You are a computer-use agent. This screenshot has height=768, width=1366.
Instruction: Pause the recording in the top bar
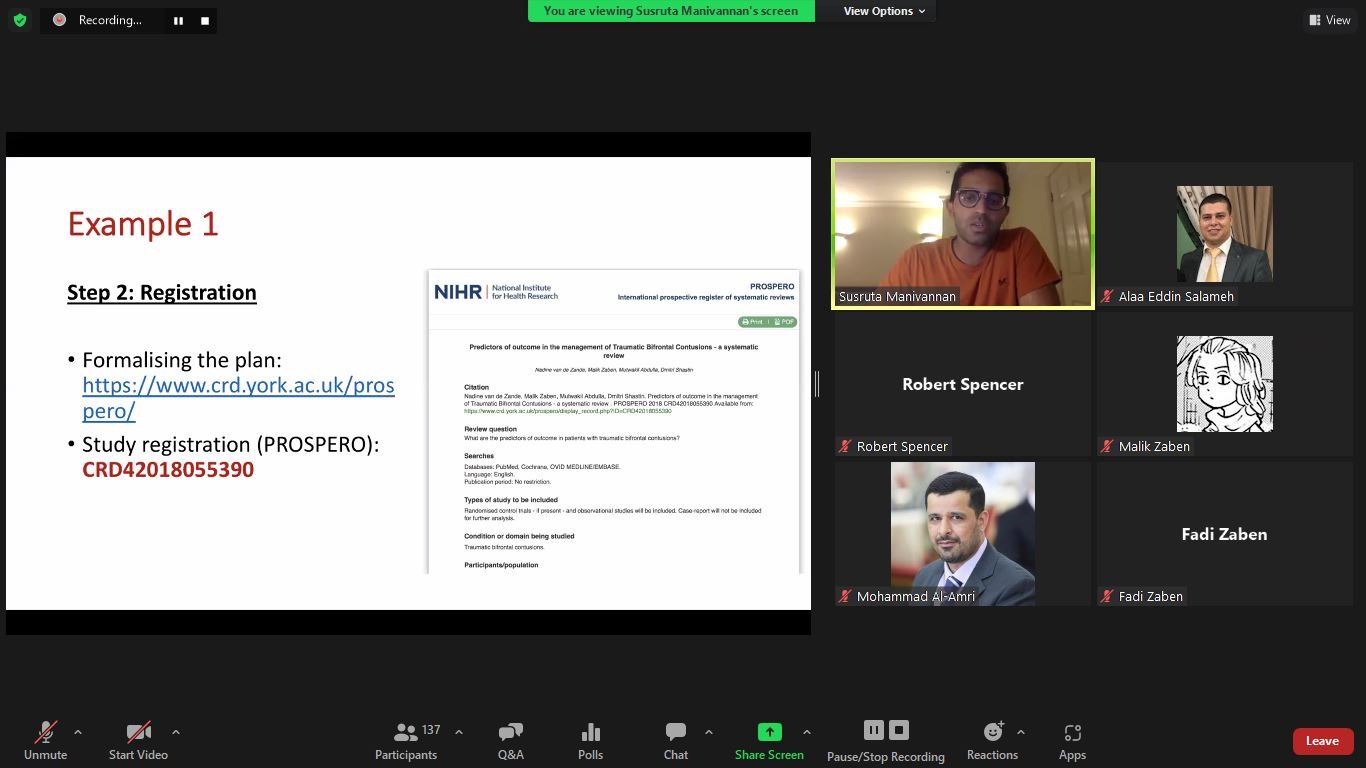tap(178, 20)
